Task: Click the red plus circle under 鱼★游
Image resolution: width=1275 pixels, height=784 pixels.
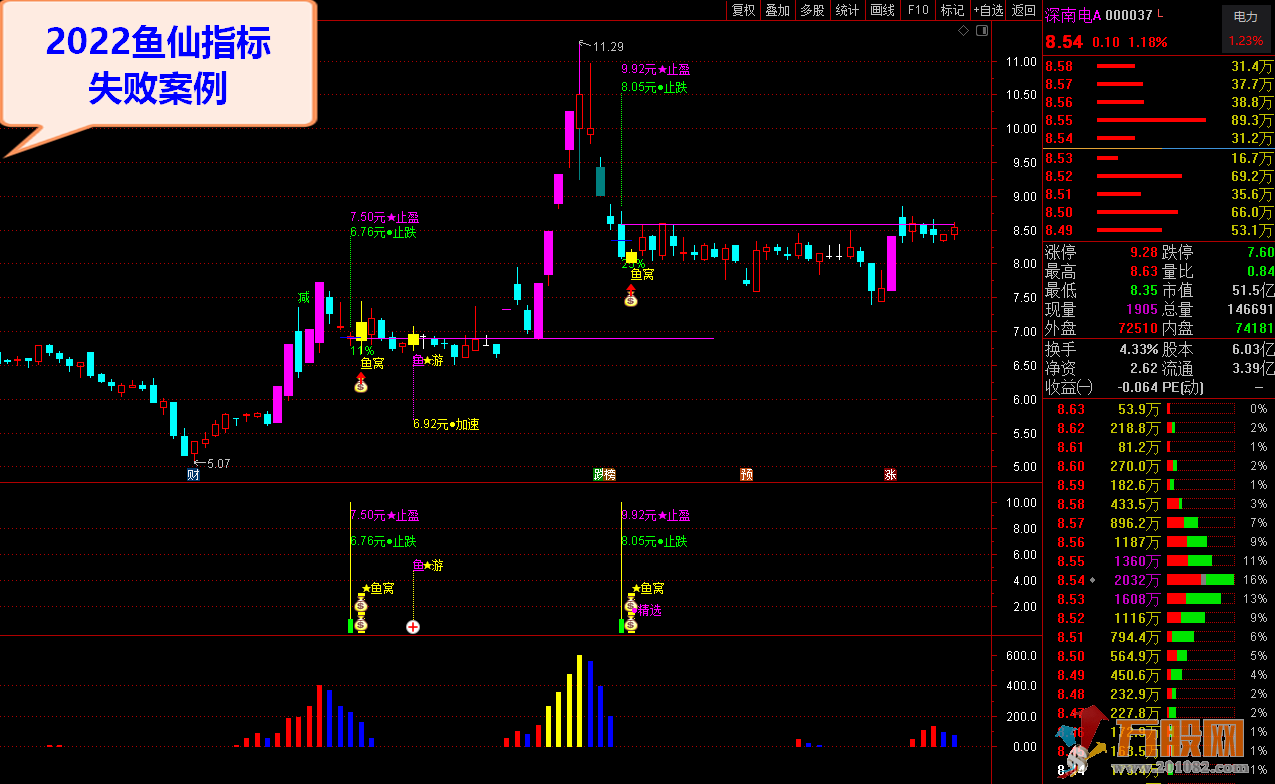Action: (x=413, y=627)
